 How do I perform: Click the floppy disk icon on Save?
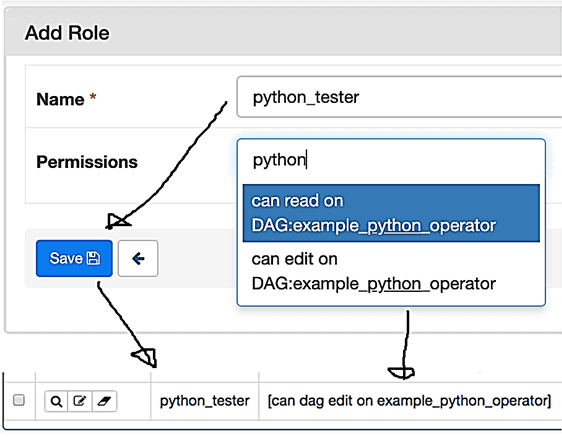[94, 258]
